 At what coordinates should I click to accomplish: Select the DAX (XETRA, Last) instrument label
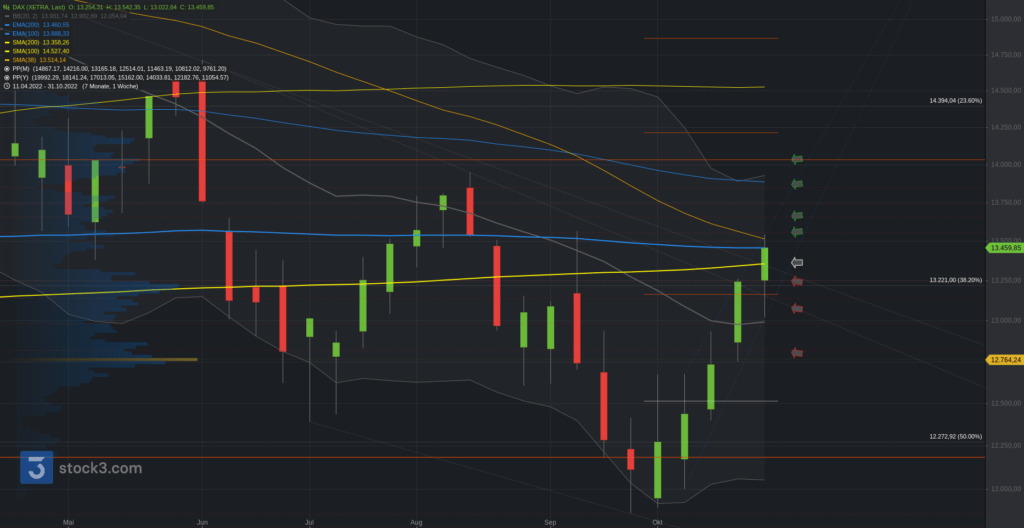(x=48, y=6)
